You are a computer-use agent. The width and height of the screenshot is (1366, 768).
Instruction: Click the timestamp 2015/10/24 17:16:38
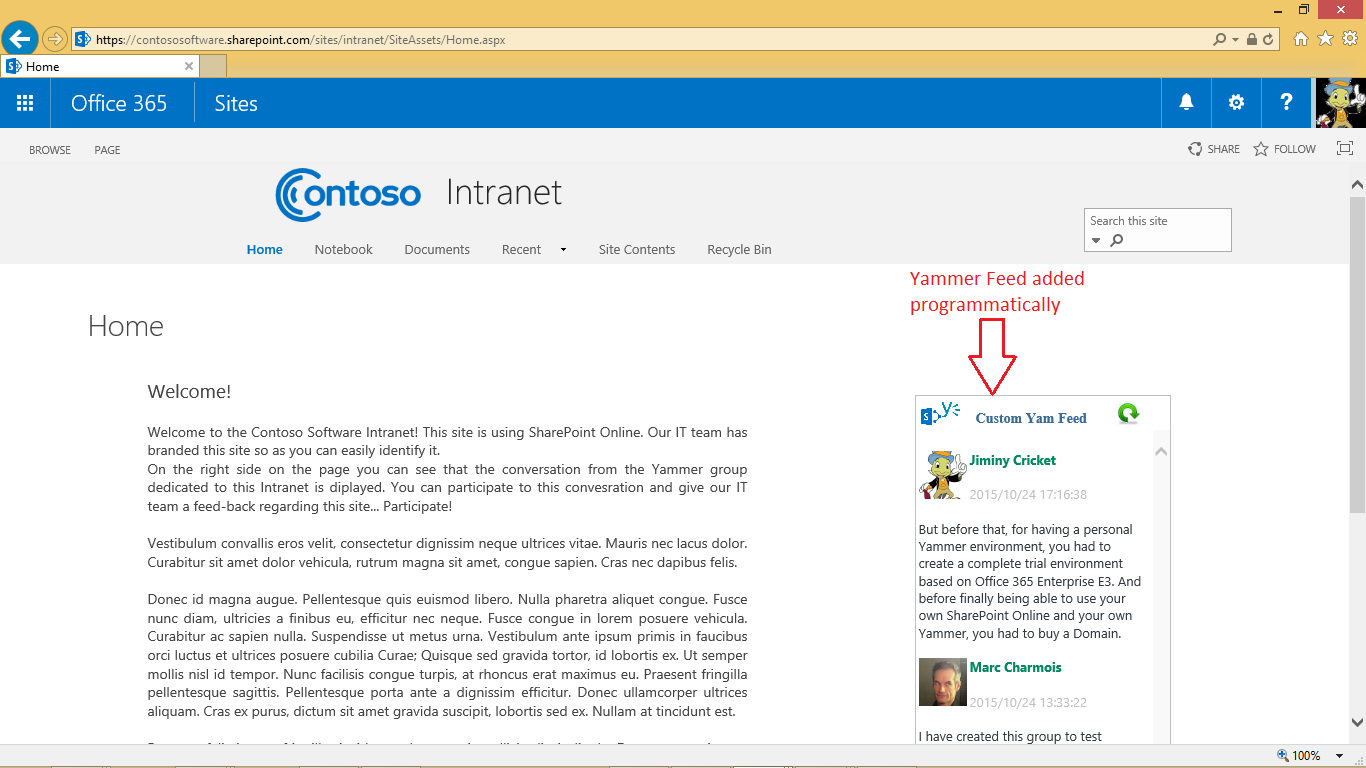[x=1028, y=494]
